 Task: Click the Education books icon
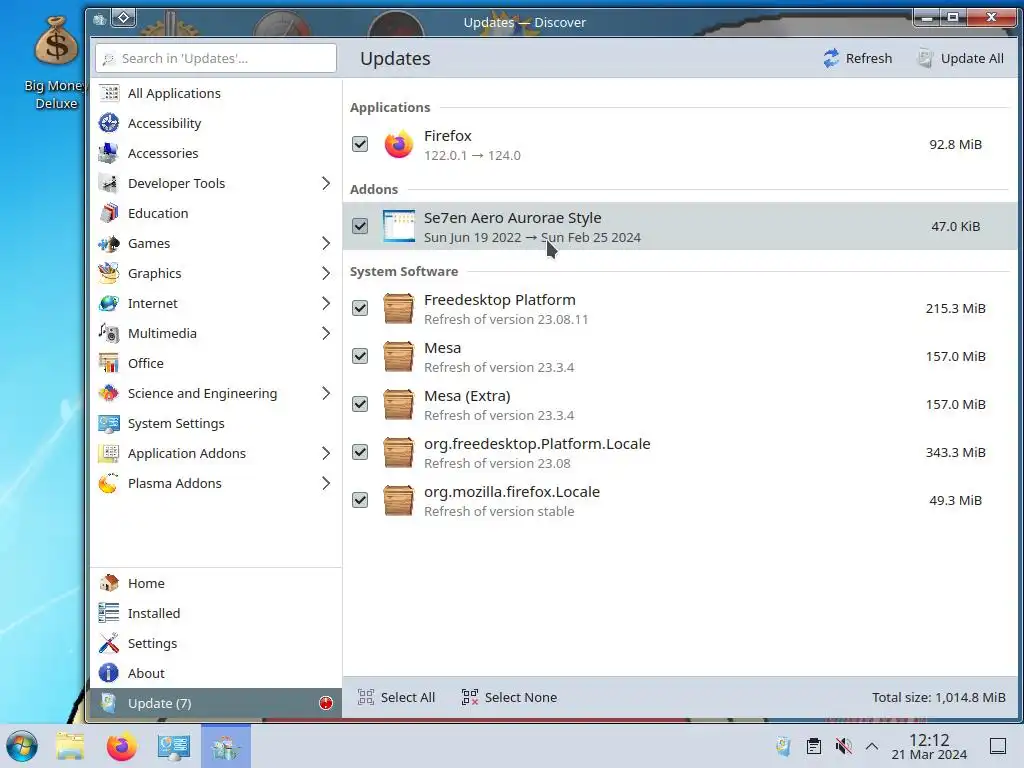[x=109, y=214]
